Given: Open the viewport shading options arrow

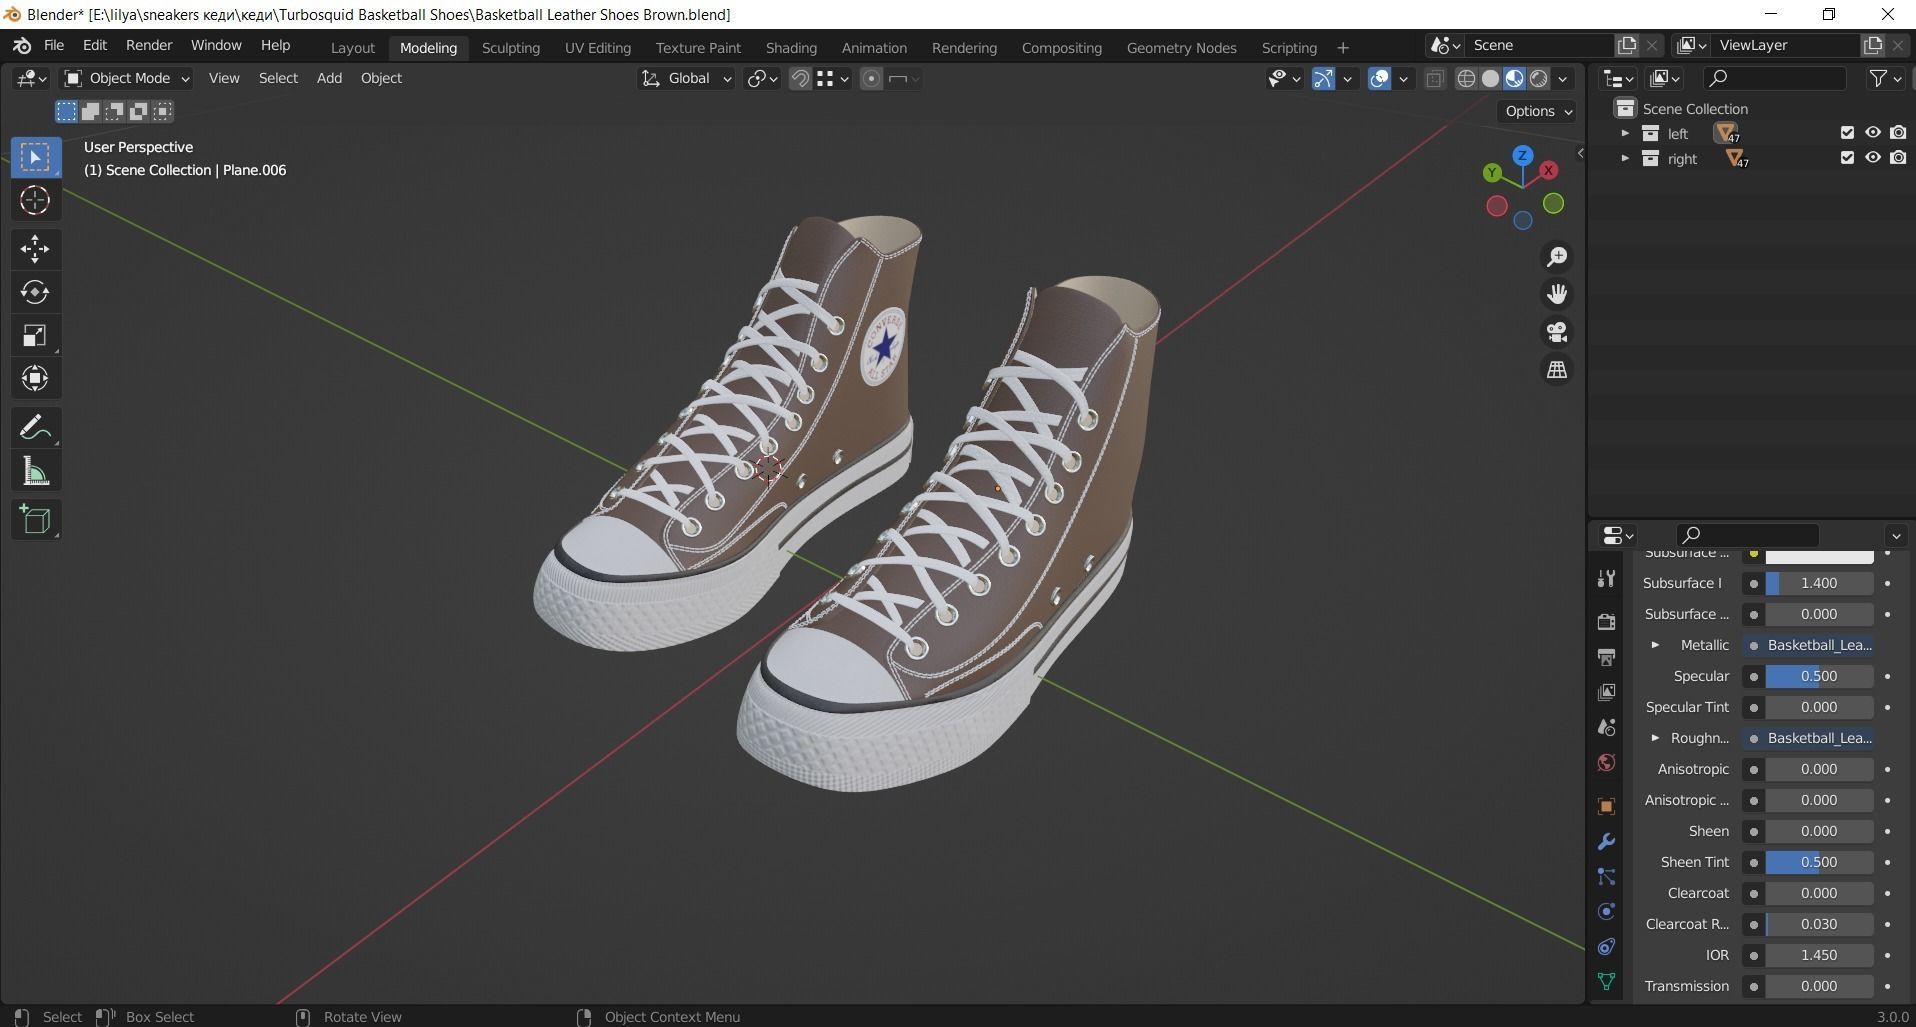Looking at the screenshot, I should 1563,79.
